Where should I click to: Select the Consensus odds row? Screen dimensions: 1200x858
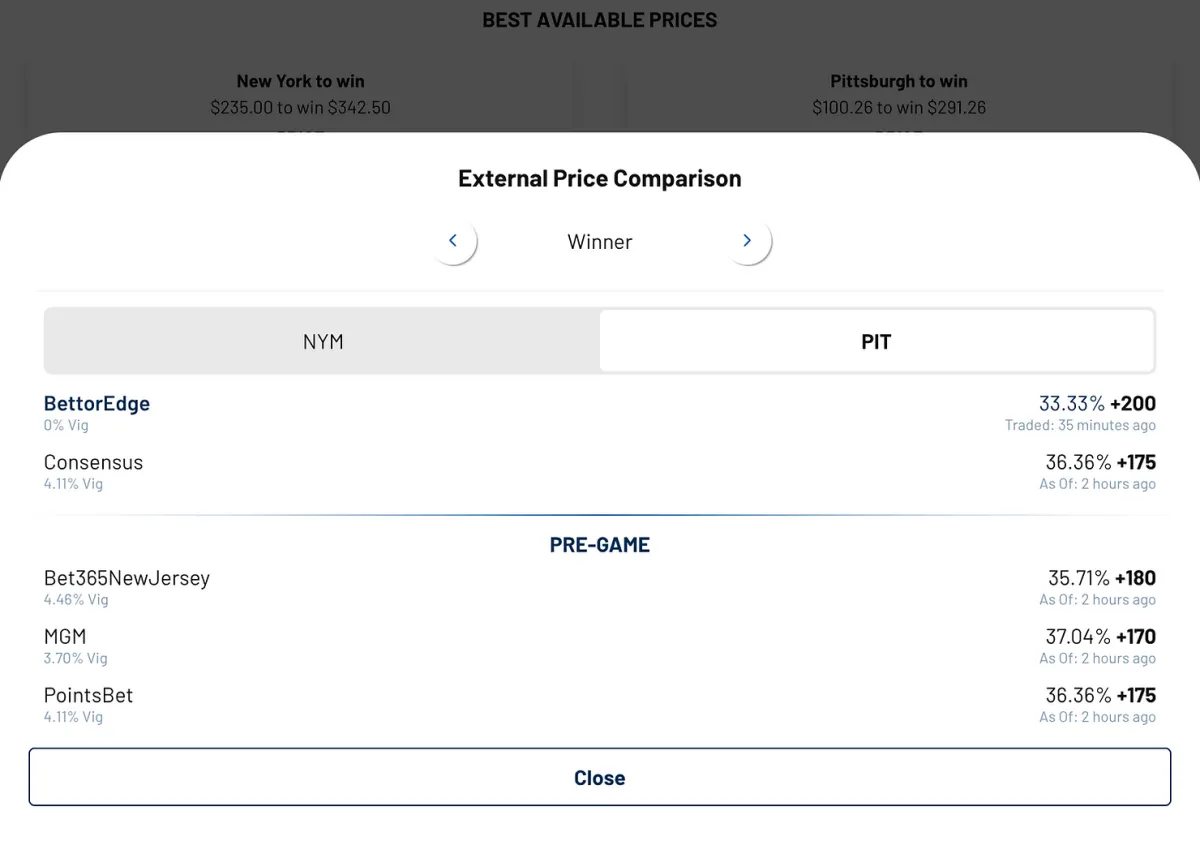point(600,472)
